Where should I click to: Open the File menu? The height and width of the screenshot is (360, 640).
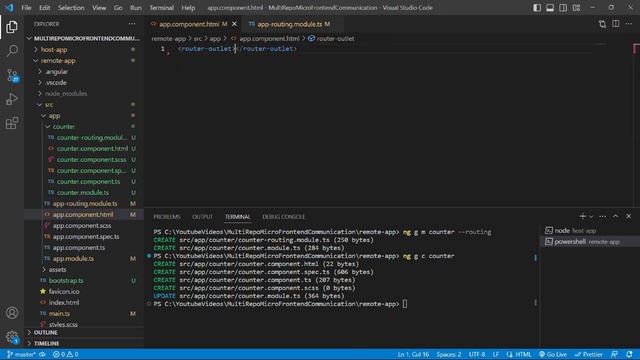[x=26, y=8]
